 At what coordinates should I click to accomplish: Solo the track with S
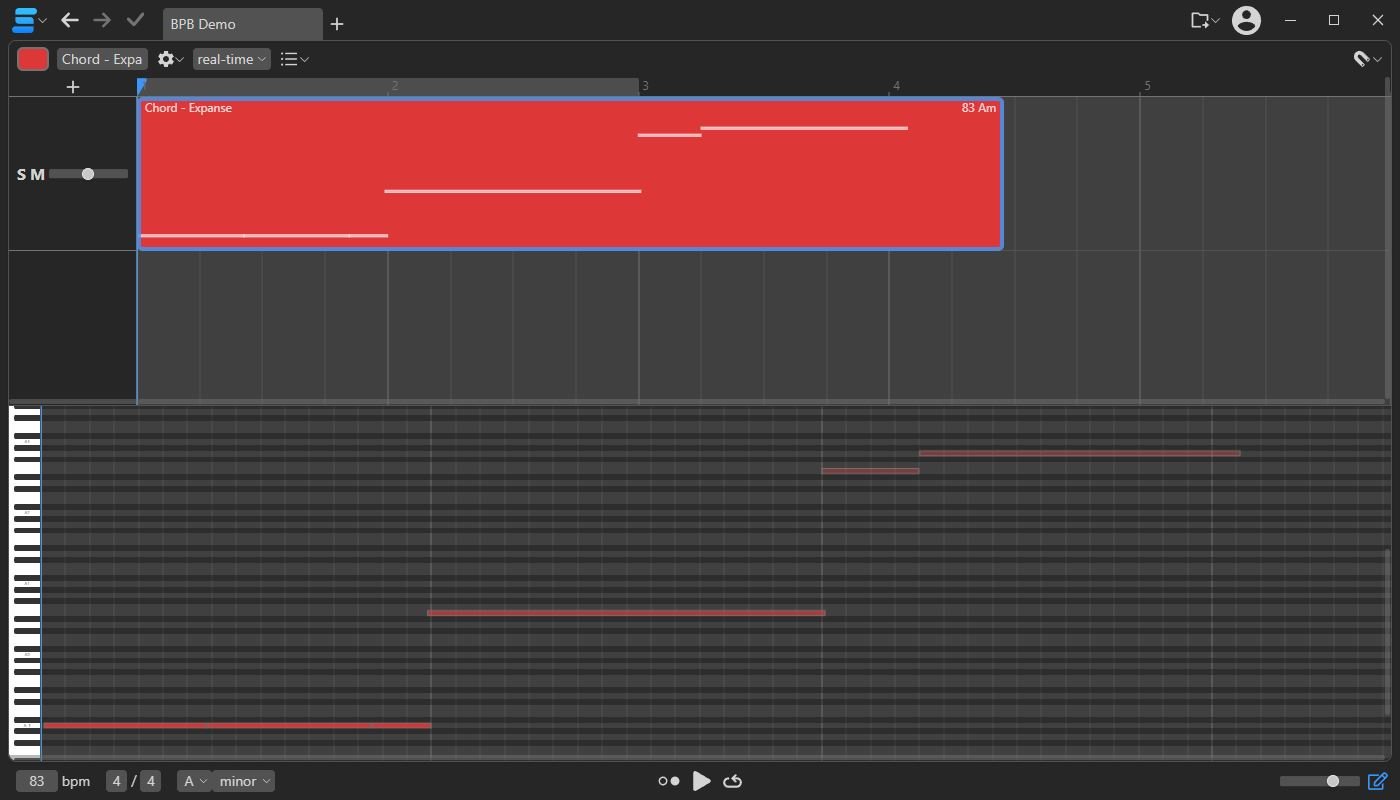click(22, 175)
